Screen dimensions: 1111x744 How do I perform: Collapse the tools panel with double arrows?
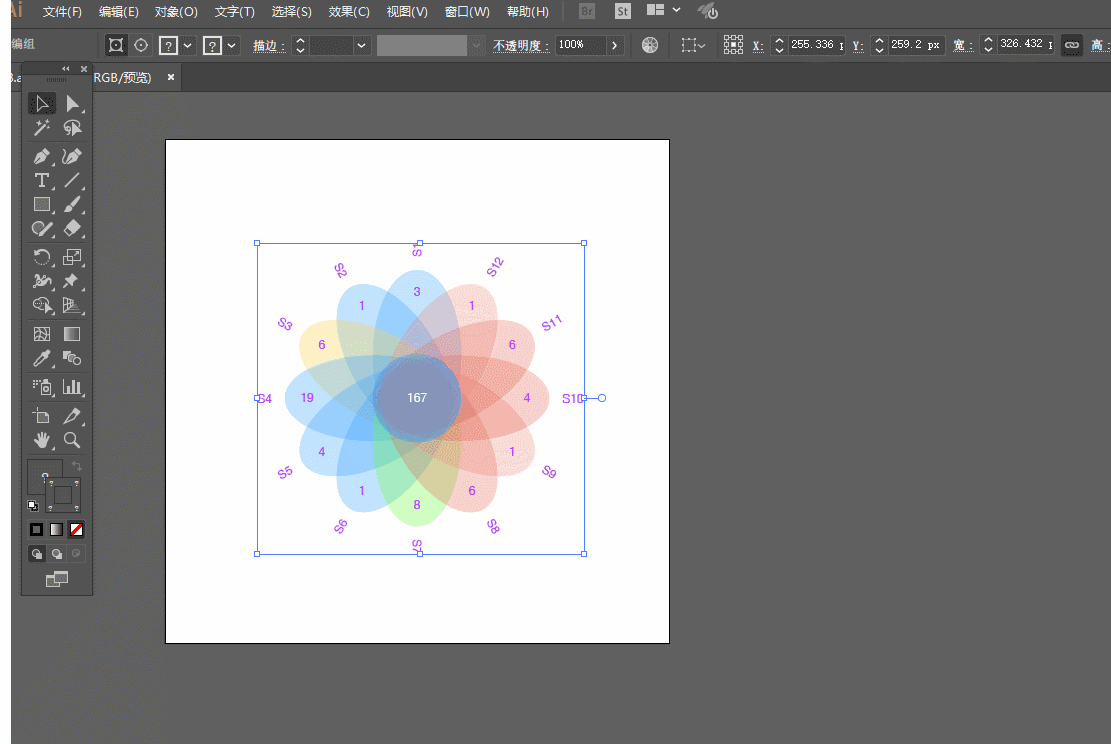pyautogui.click(x=66, y=69)
